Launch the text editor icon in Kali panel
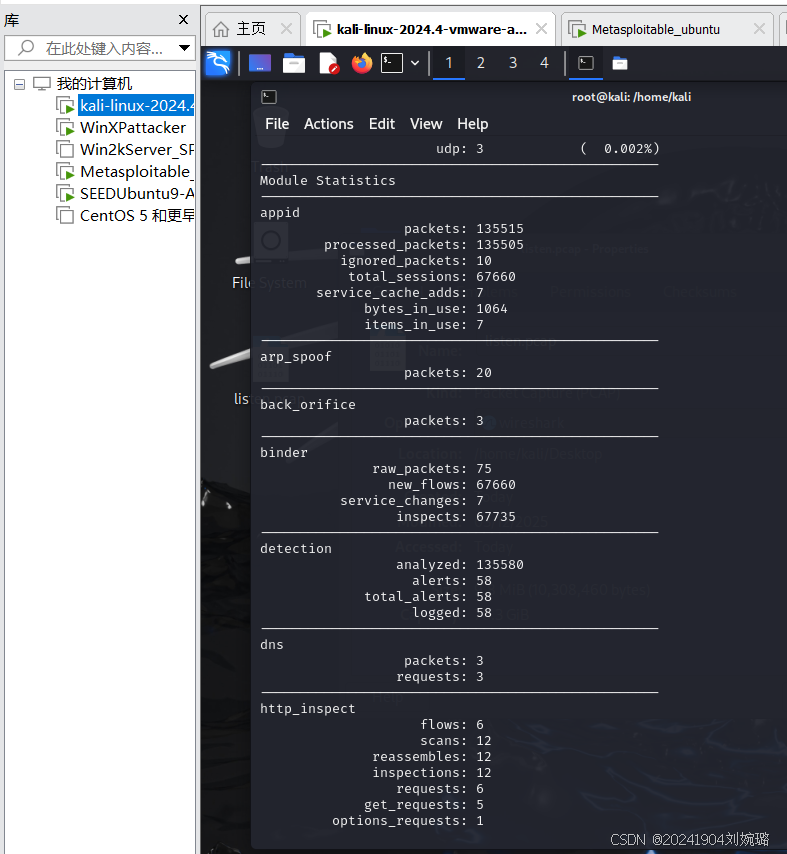Image resolution: width=787 pixels, height=854 pixels. (328, 63)
